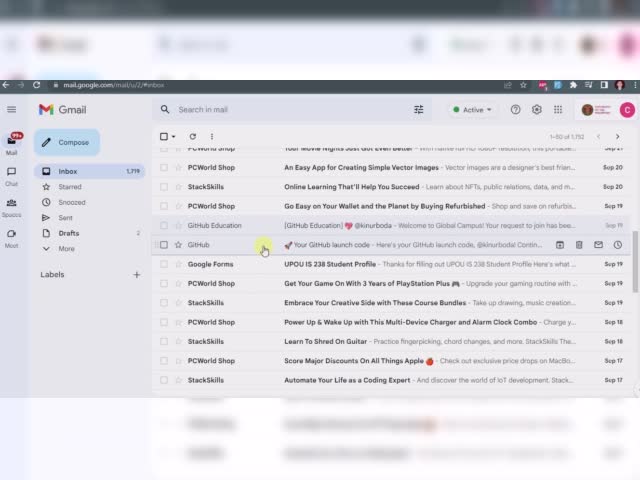Open the select dropdown arrow beside checkbox
This screenshot has height=480, width=640.
click(174, 136)
